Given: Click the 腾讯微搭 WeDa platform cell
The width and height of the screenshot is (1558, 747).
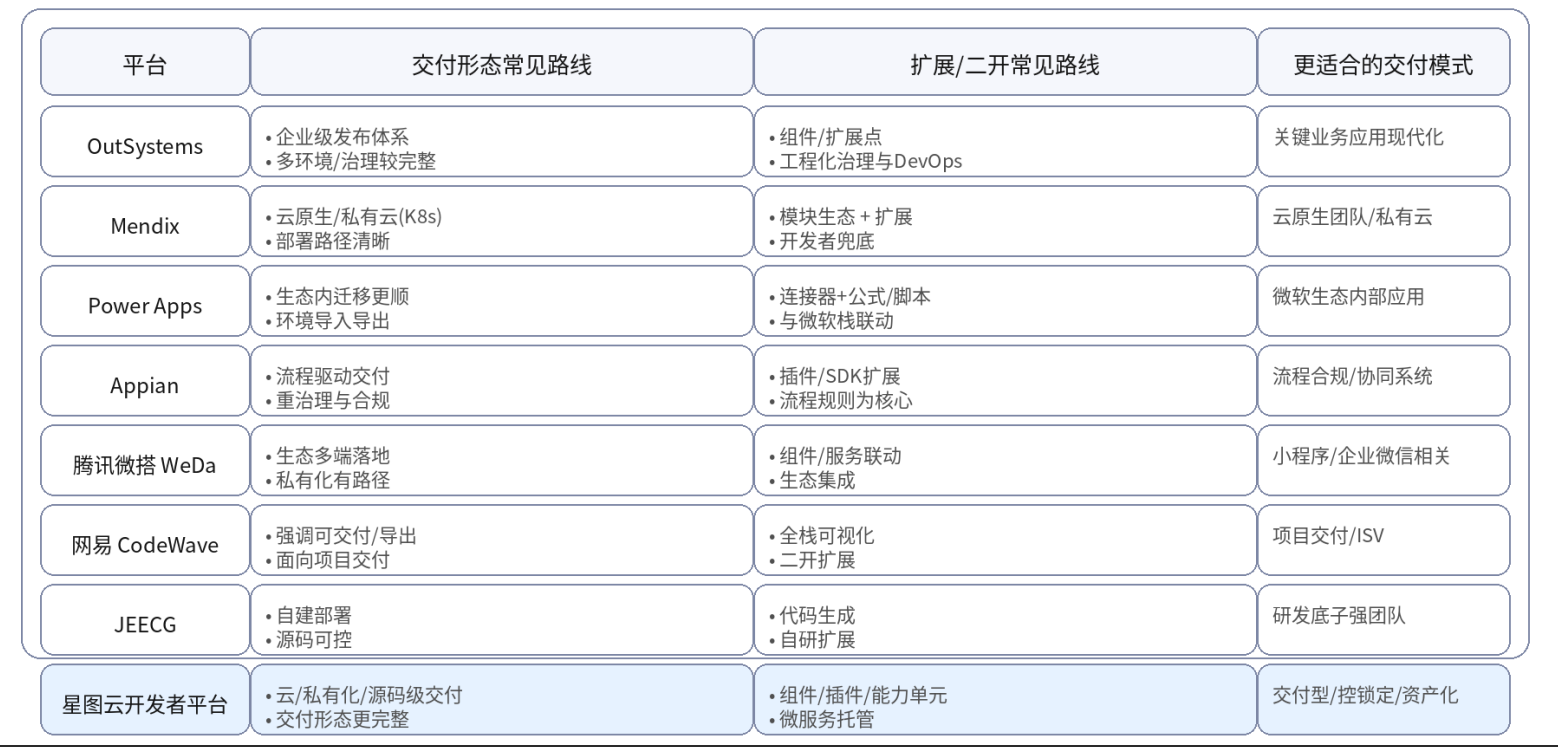Looking at the screenshot, I should pos(144,465).
